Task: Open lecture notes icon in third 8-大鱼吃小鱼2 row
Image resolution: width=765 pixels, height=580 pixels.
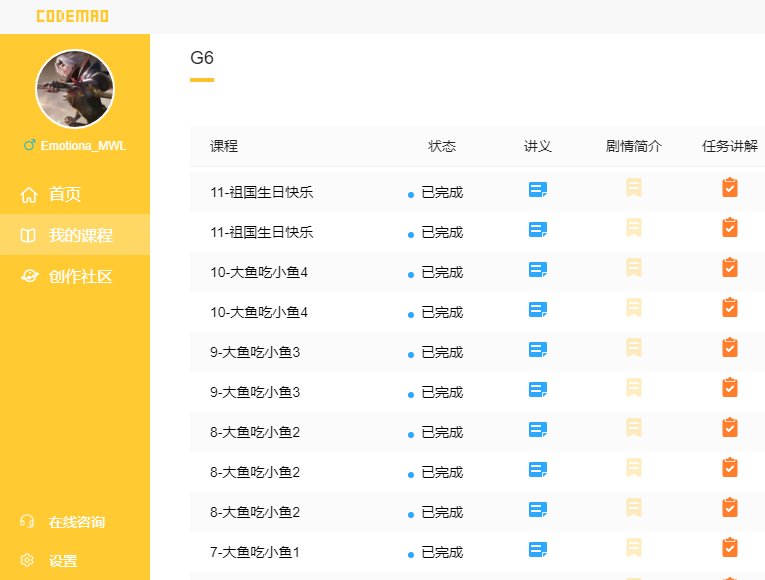Action: 538,510
